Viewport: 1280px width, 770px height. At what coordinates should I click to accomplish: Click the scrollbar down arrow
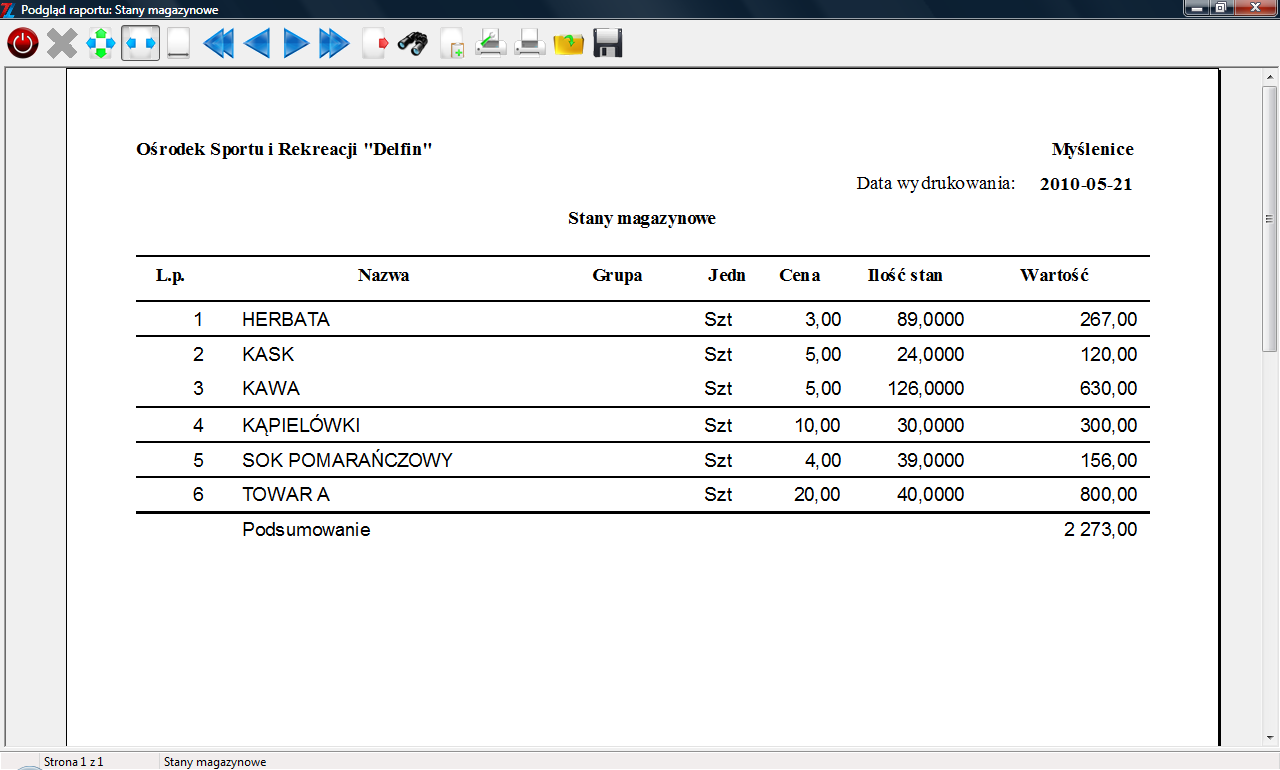point(1270,737)
